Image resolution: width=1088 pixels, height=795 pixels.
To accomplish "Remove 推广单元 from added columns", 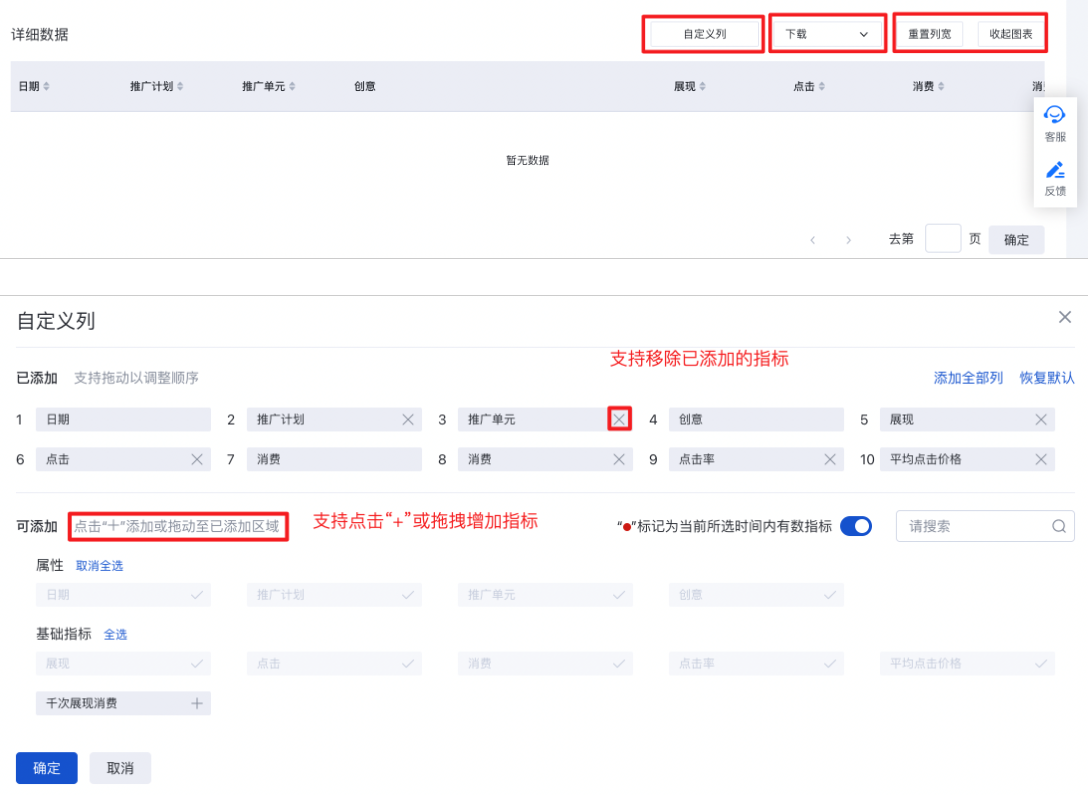I will [619, 420].
